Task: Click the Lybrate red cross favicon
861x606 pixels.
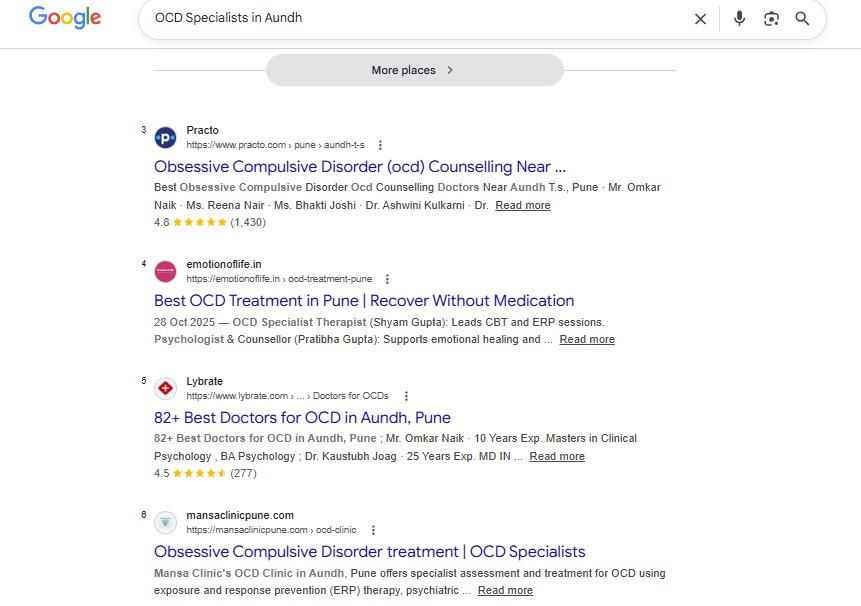Action: 165,388
